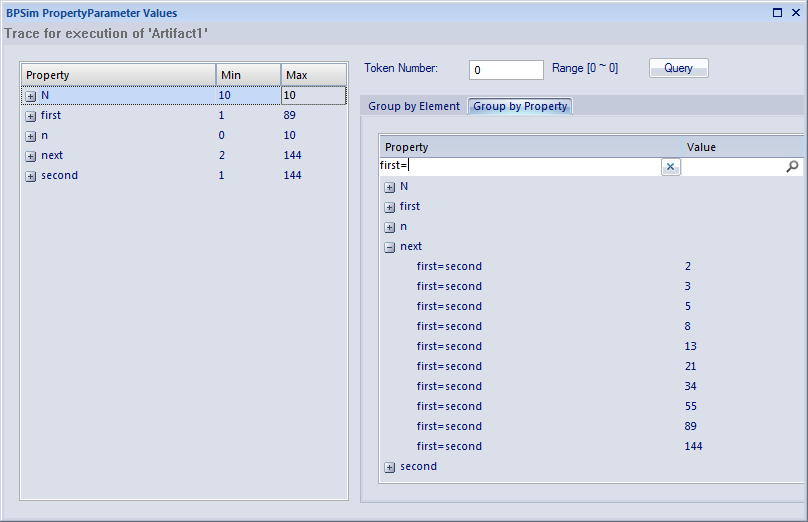The height and width of the screenshot is (522, 808).
Task: Sort by the Max column header
Action: (313, 75)
